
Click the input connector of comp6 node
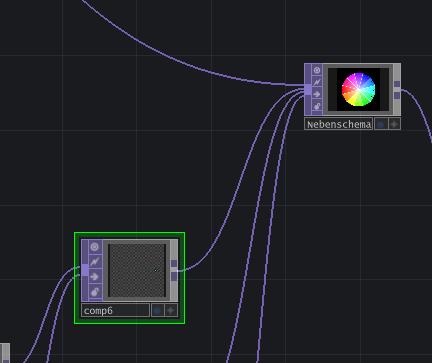(85, 270)
